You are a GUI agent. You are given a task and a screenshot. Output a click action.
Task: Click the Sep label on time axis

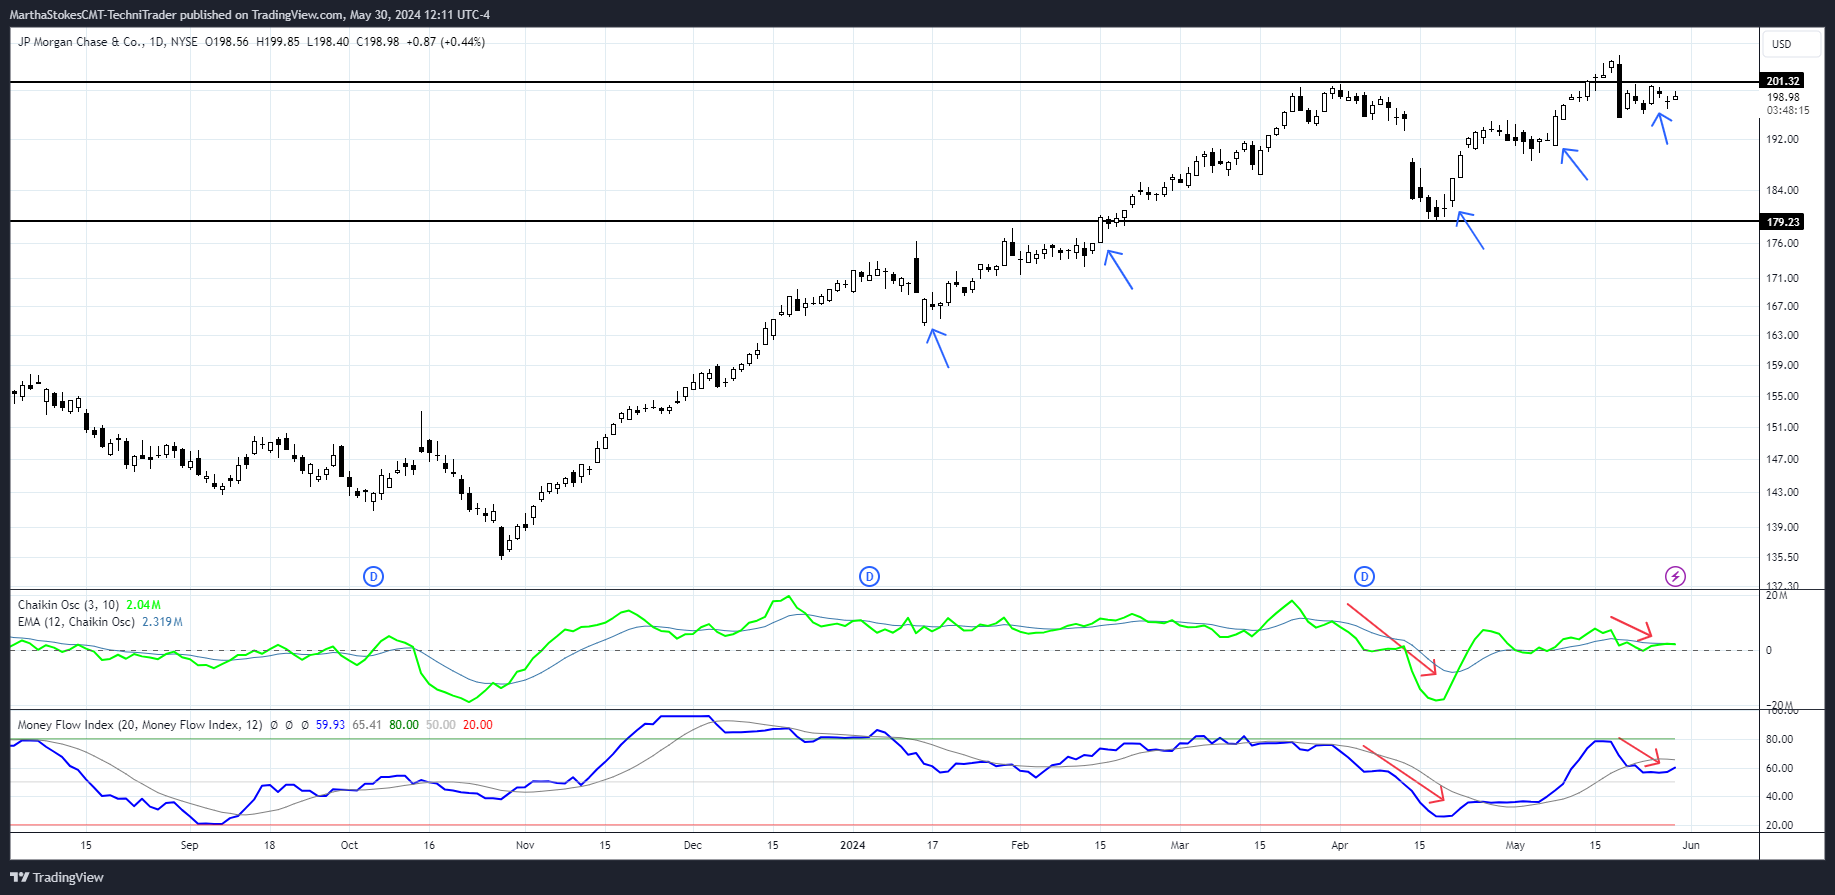pos(190,845)
